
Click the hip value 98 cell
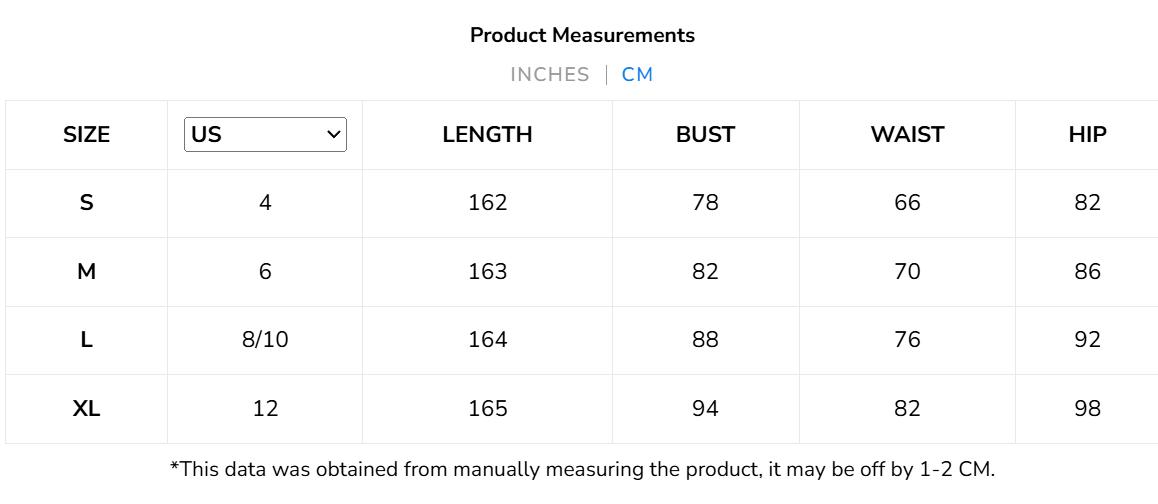[1087, 409]
